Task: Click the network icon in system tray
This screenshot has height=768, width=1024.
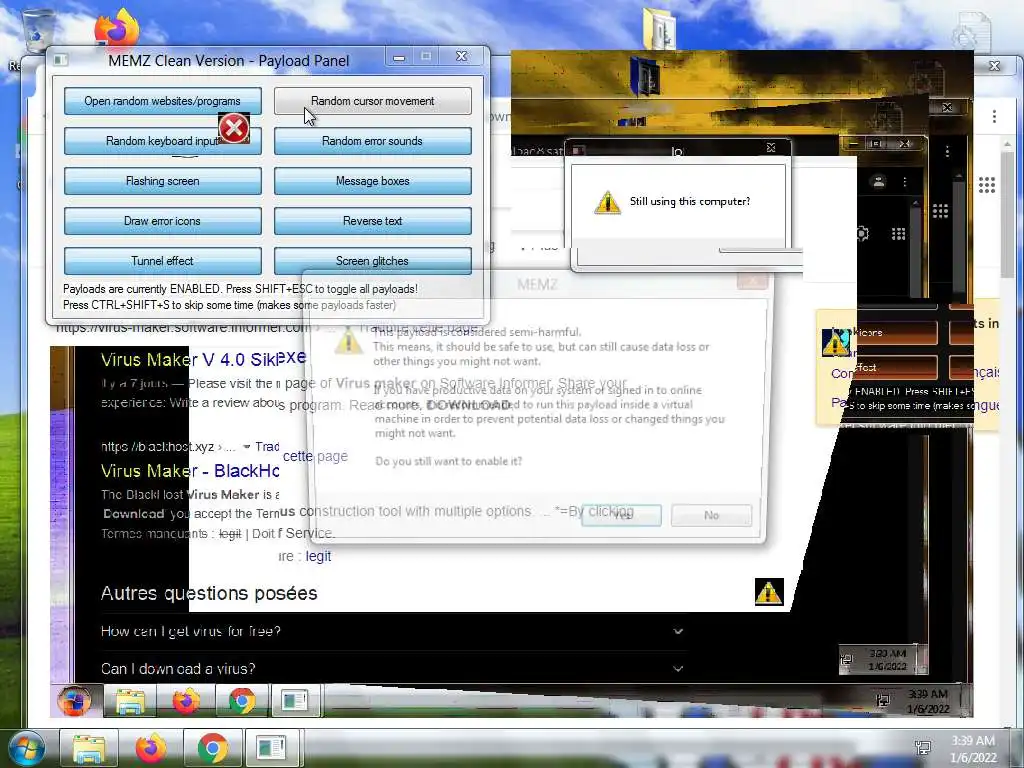Action: click(923, 748)
